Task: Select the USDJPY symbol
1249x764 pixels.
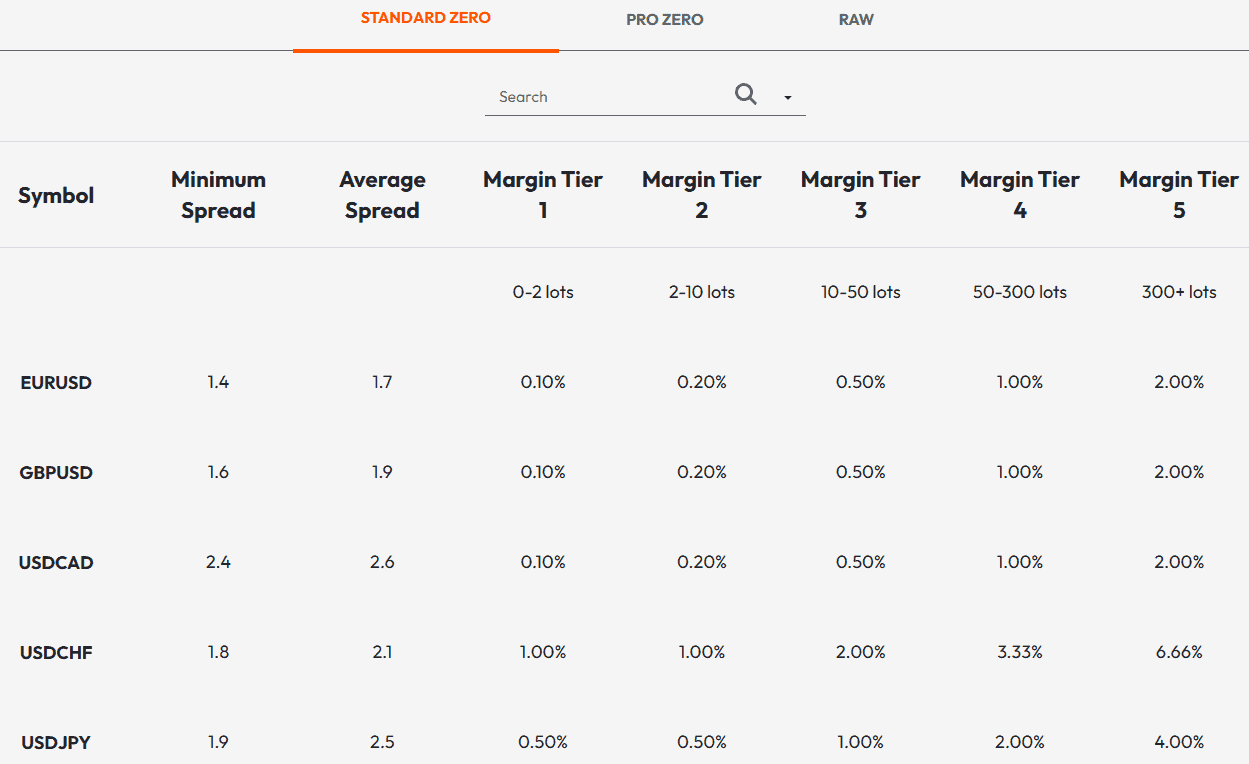Action: pos(54,742)
